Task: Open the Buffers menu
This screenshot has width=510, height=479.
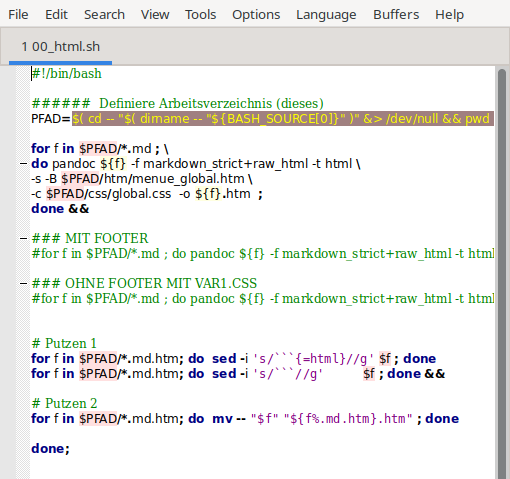Action: [x=396, y=15]
